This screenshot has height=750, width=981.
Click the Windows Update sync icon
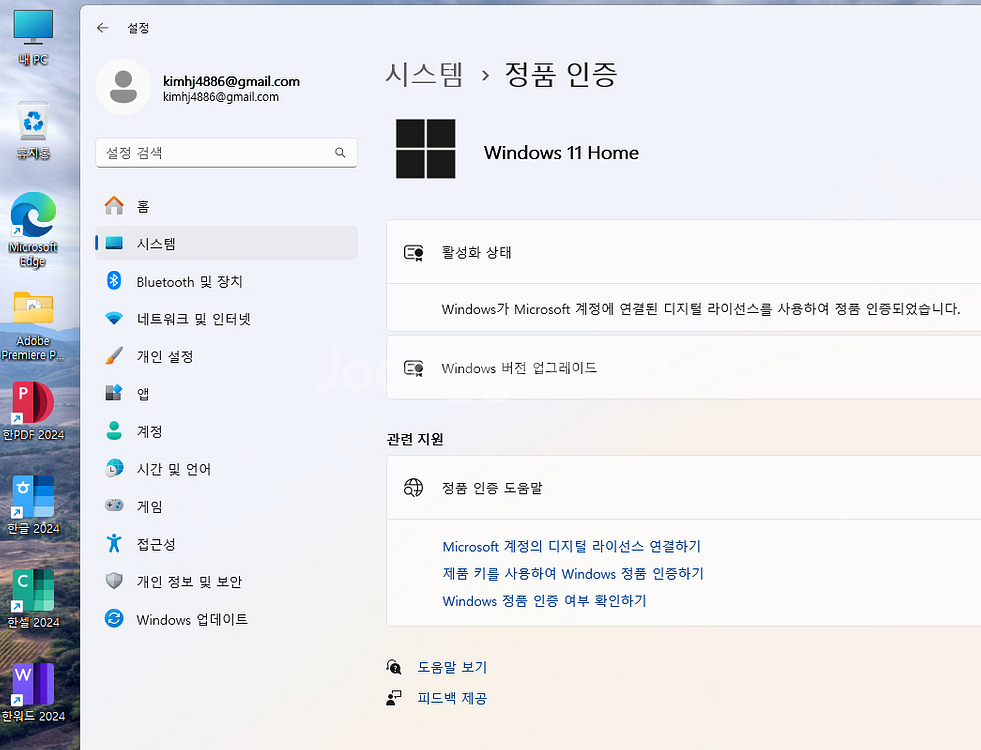pos(114,619)
